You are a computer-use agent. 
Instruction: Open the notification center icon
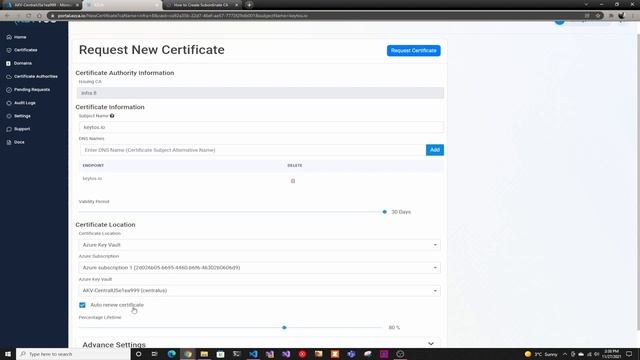(629, 354)
